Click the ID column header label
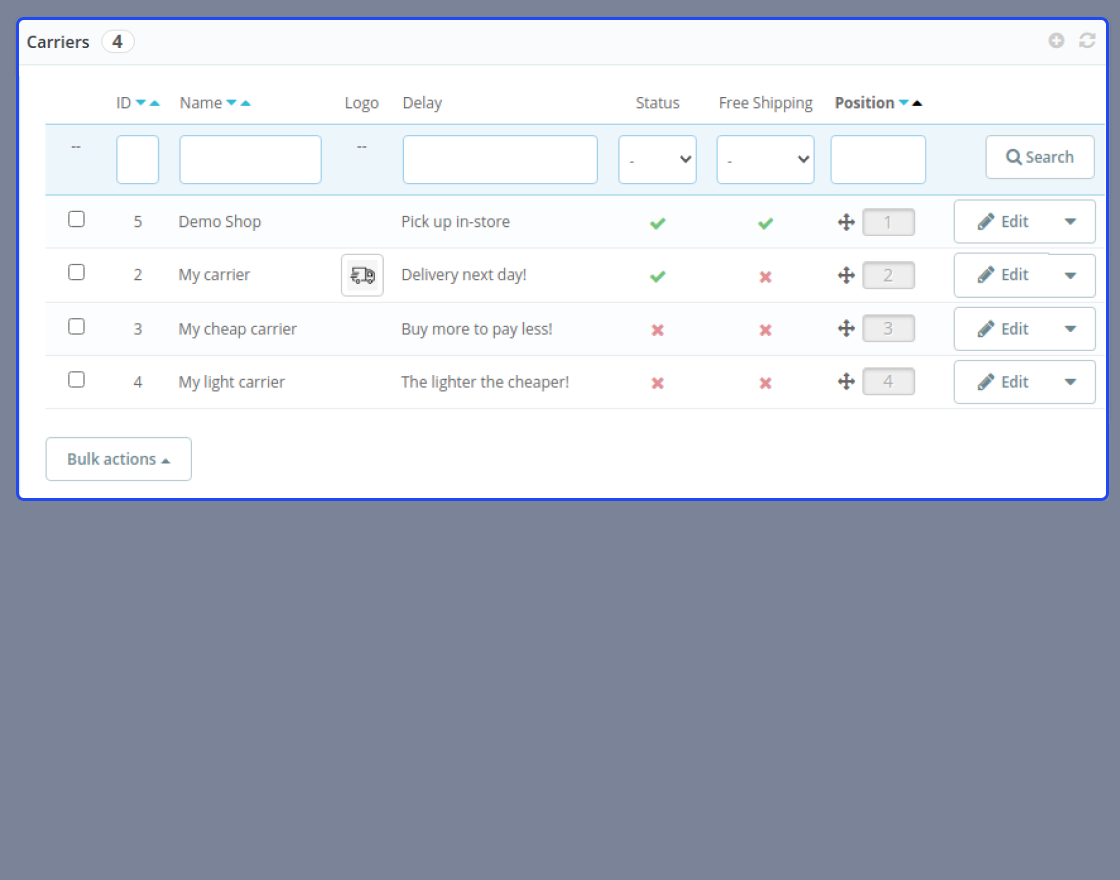 pos(124,103)
